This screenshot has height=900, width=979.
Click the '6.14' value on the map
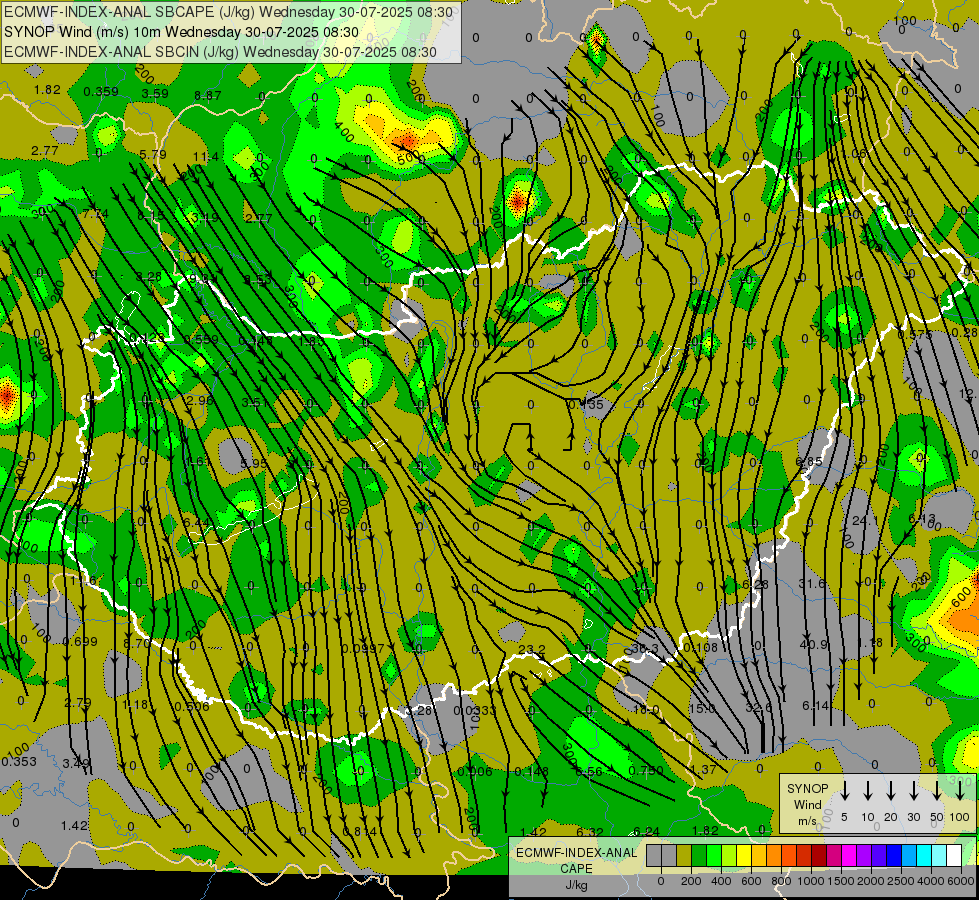coord(815,705)
